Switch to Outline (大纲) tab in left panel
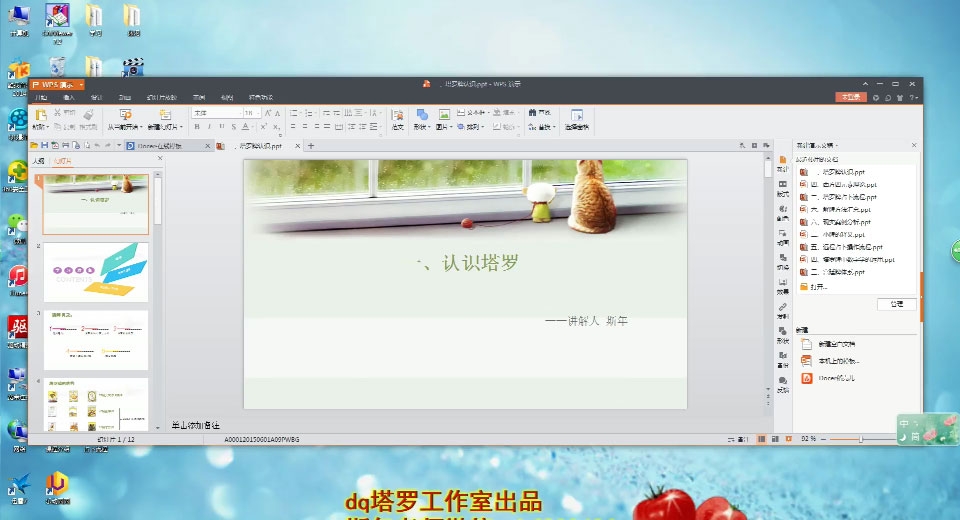 39,160
